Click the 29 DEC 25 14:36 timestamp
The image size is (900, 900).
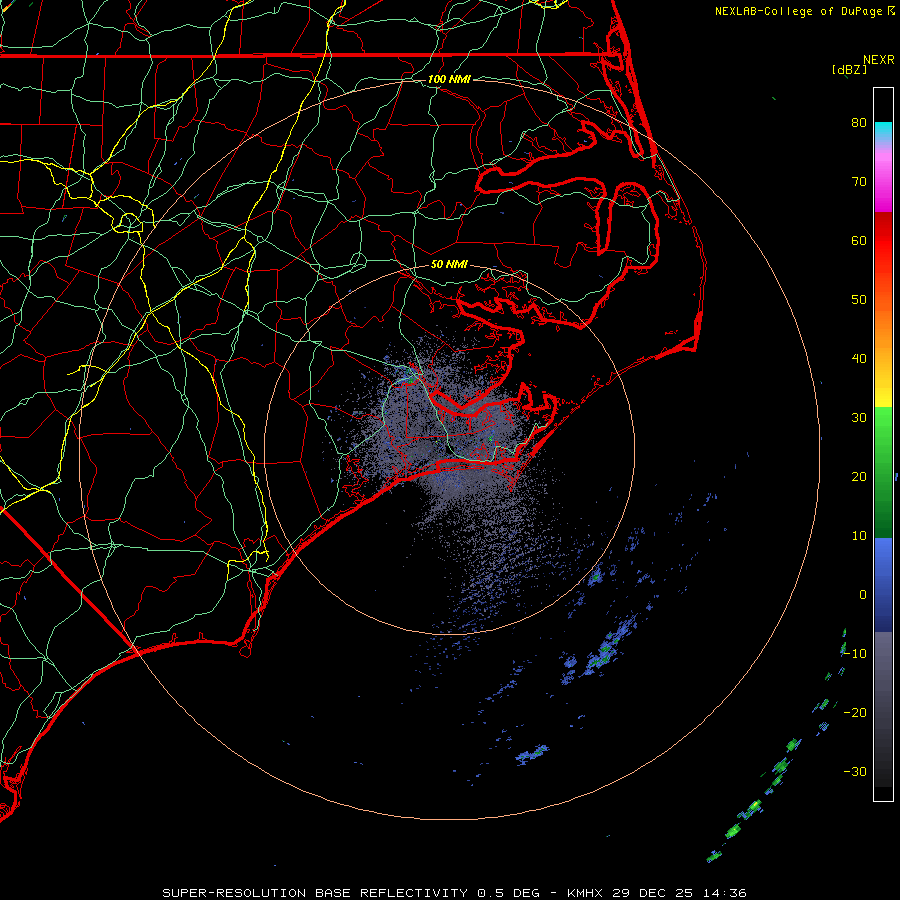(x=679, y=893)
